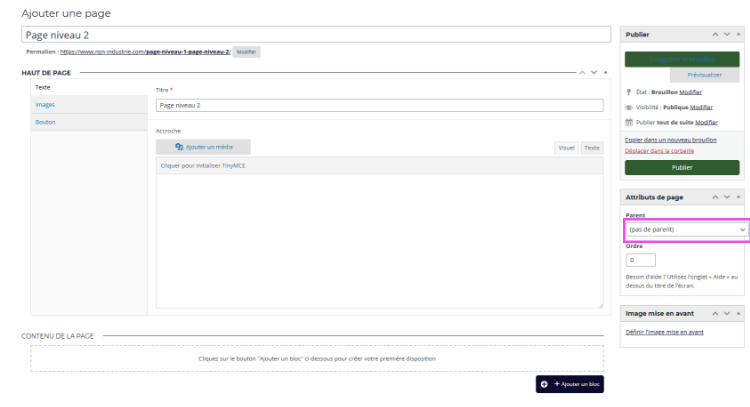Image resolution: width=750 pixels, height=407 pixels.
Task: Click the Ordre number field
Action: [640, 260]
